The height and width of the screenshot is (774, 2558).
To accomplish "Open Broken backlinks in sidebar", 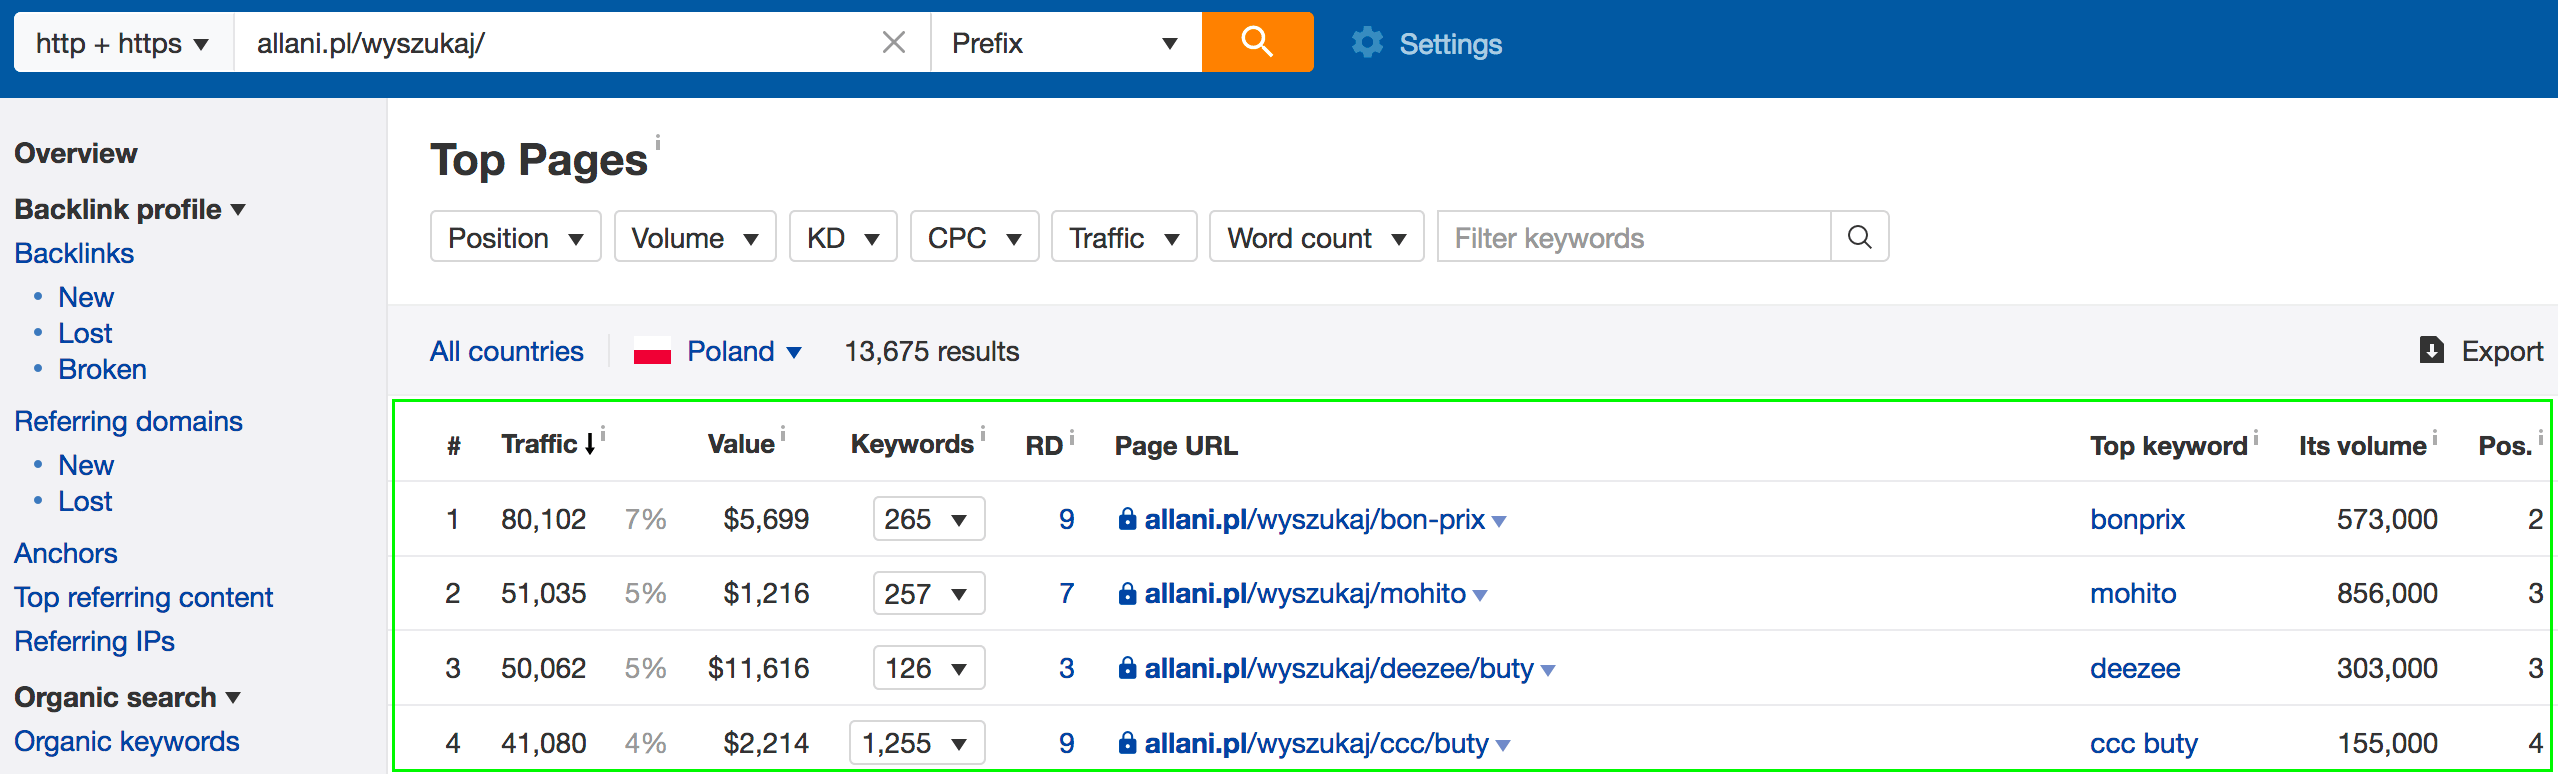I will (x=102, y=369).
